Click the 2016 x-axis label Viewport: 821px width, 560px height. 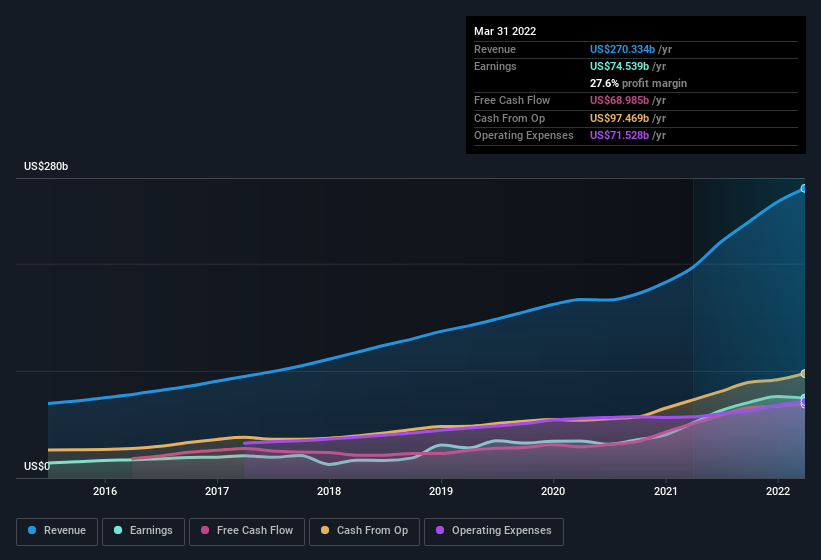point(105,491)
